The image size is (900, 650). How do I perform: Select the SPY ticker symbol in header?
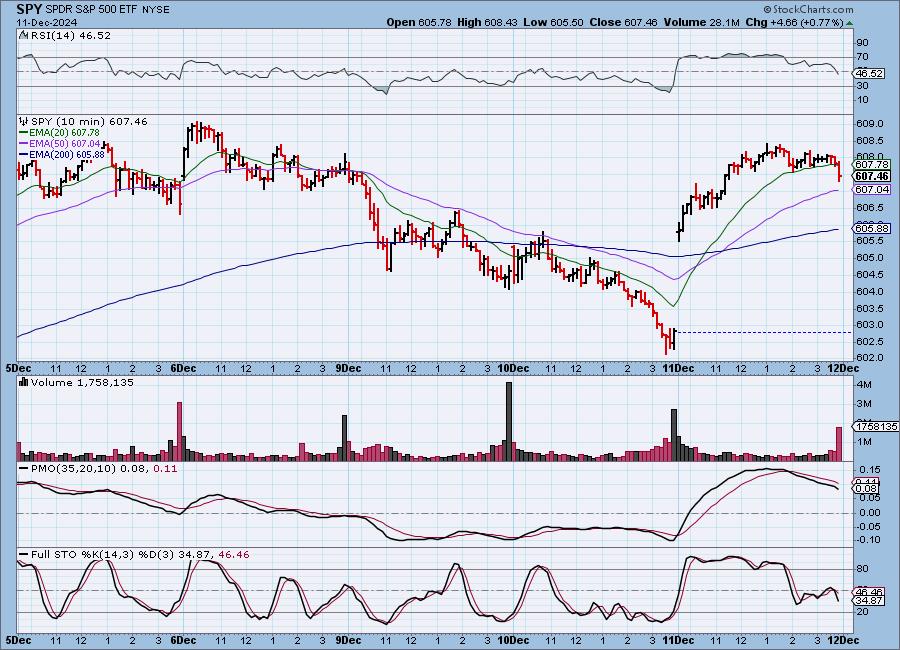click(x=29, y=9)
